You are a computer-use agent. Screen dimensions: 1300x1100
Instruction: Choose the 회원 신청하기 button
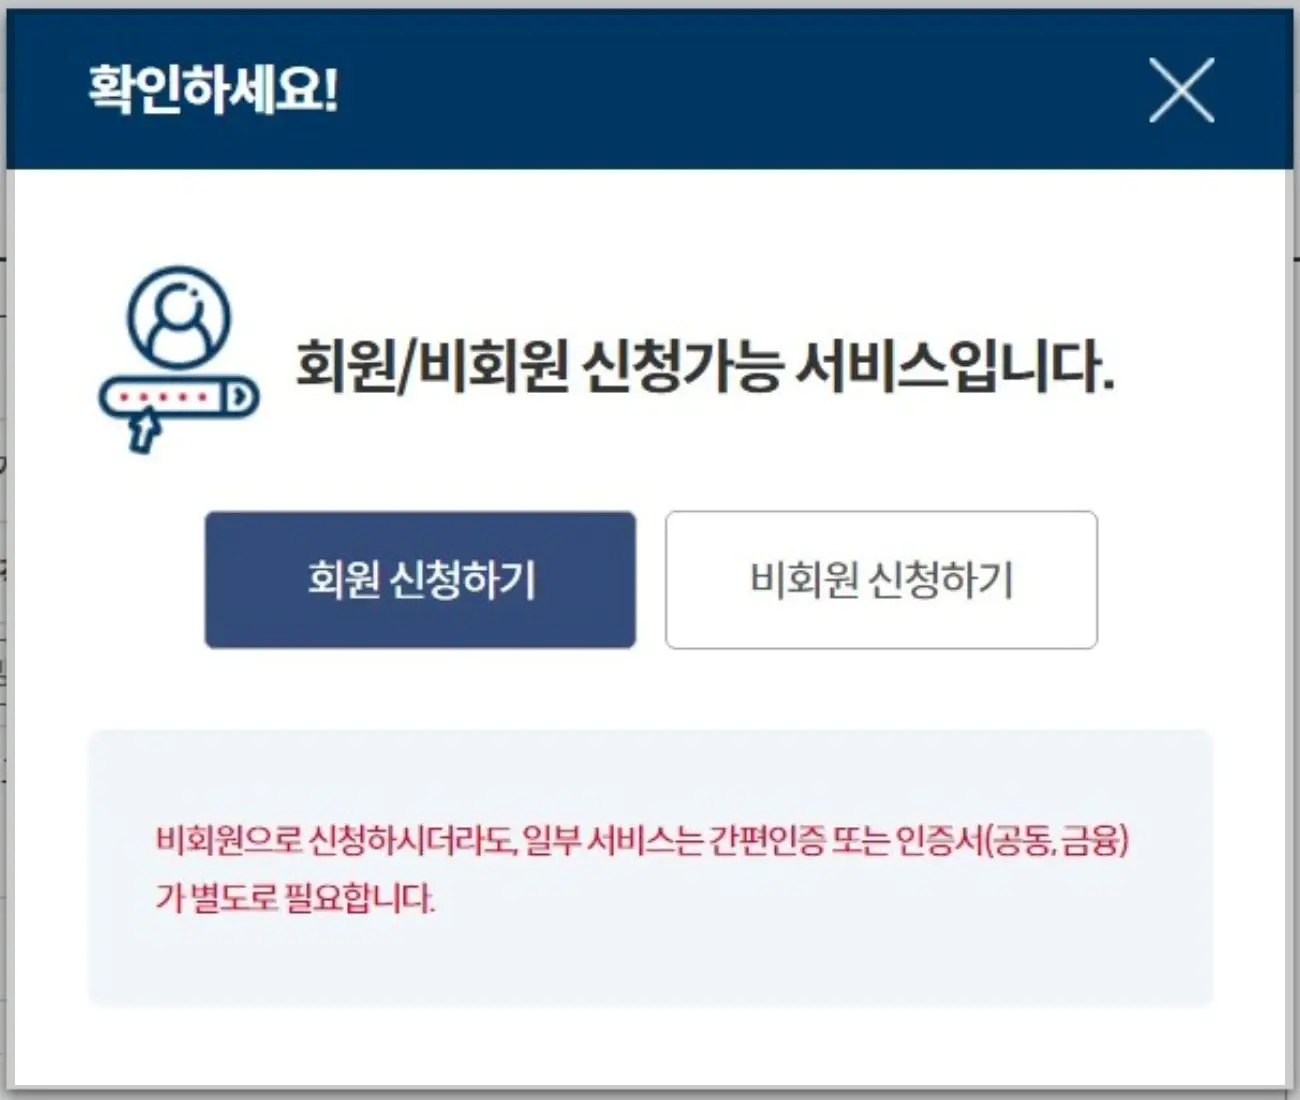point(420,580)
